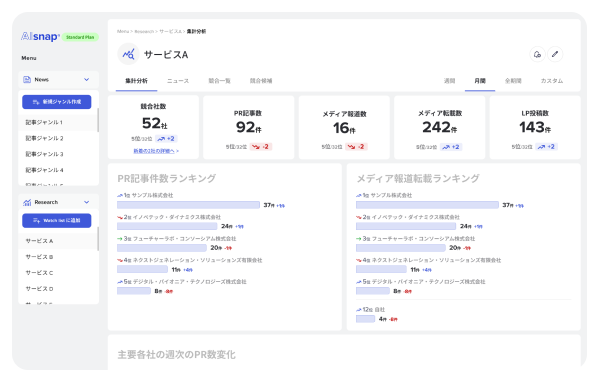Screen dimensions: 599x382
Task: Open the 新着の2社の詳細へ link
Action: [x=156, y=151]
